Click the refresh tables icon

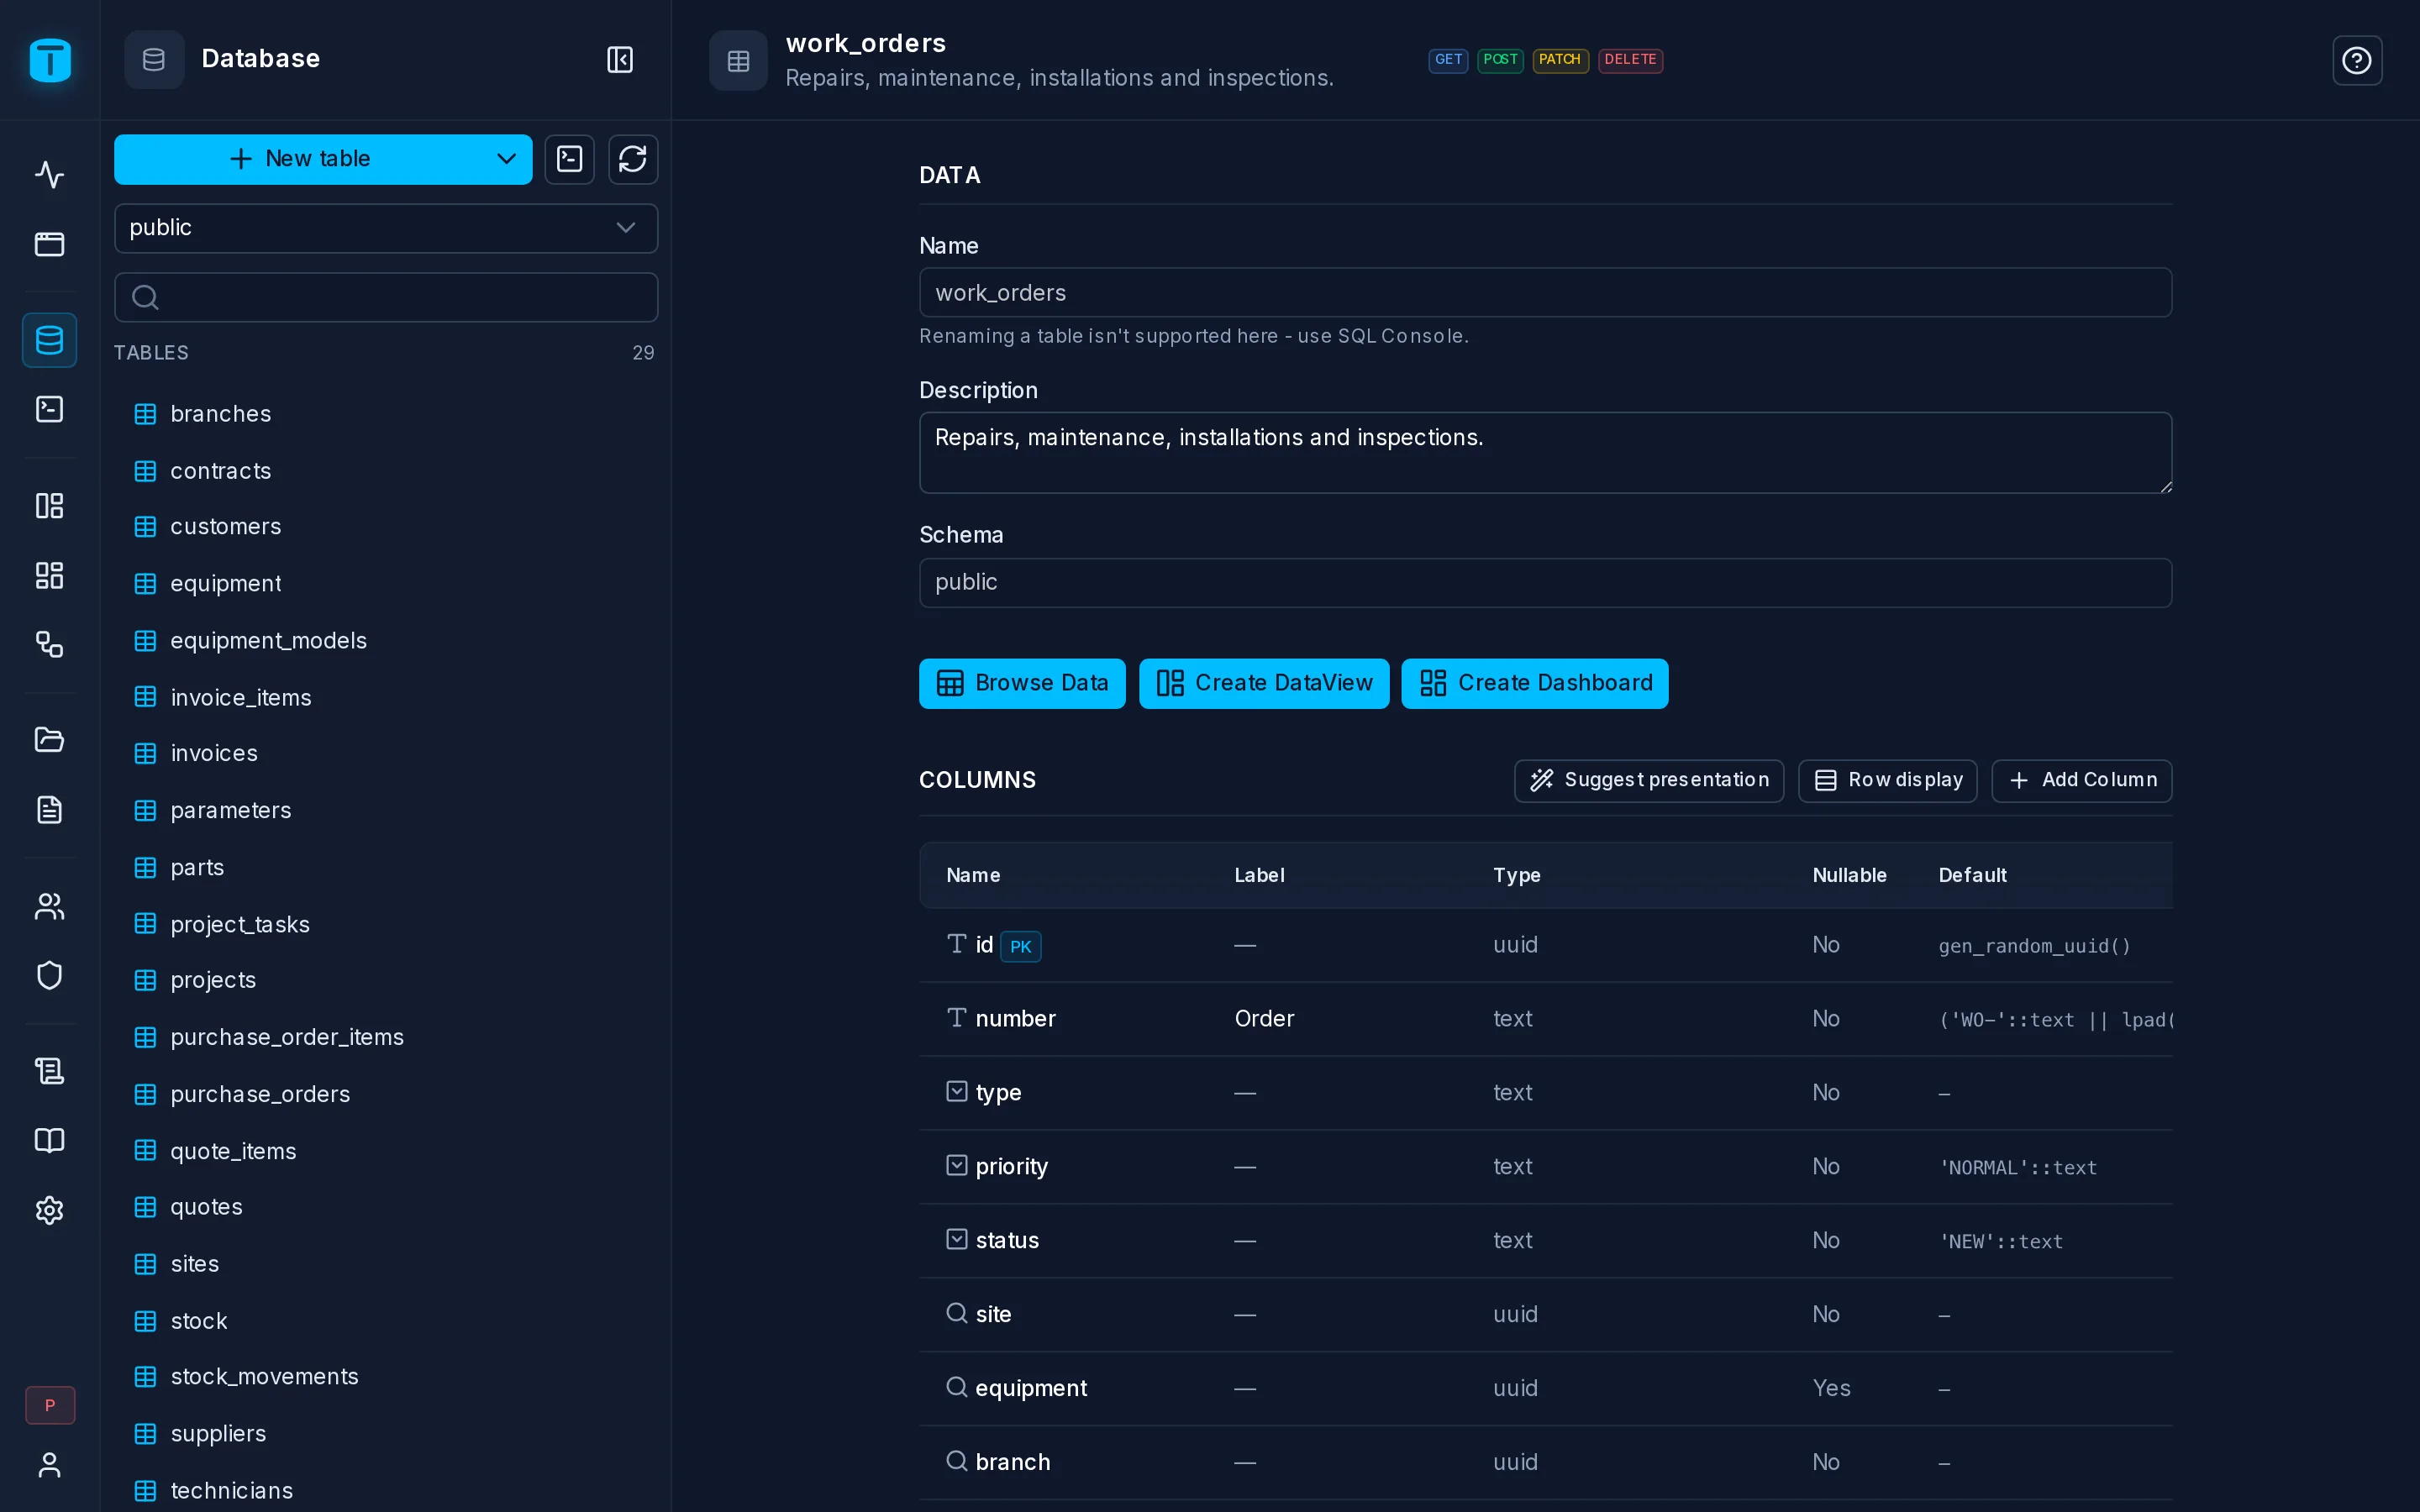633,159
